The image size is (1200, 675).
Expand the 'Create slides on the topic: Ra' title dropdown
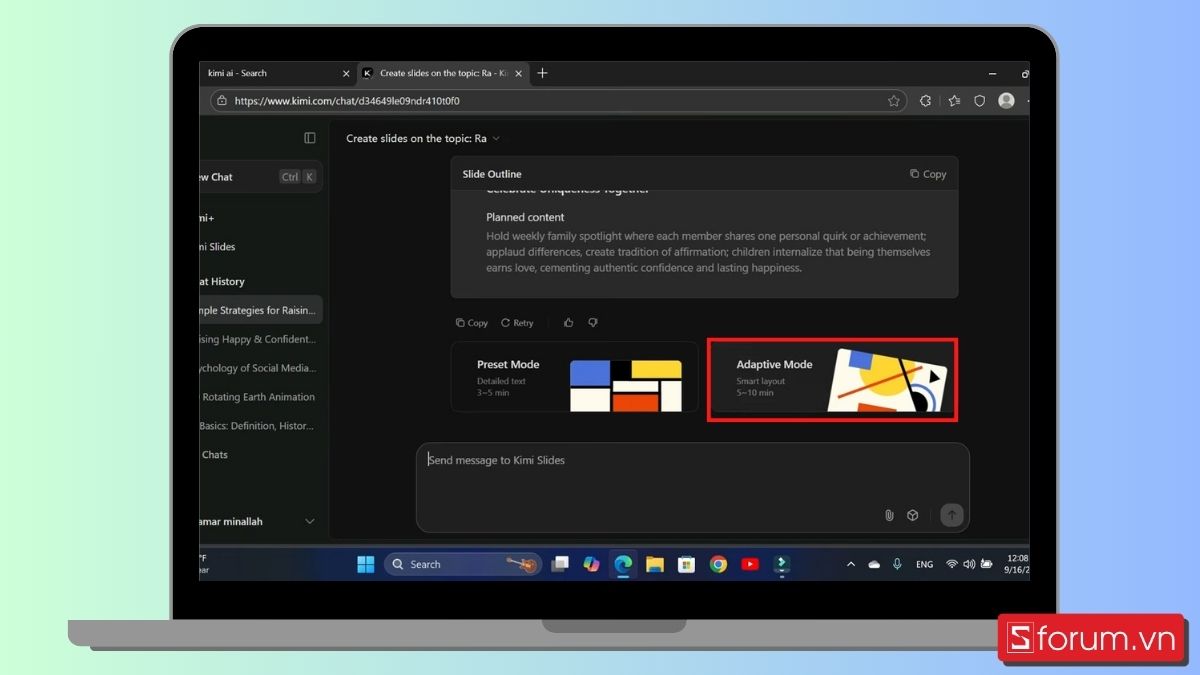(x=496, y=139)
